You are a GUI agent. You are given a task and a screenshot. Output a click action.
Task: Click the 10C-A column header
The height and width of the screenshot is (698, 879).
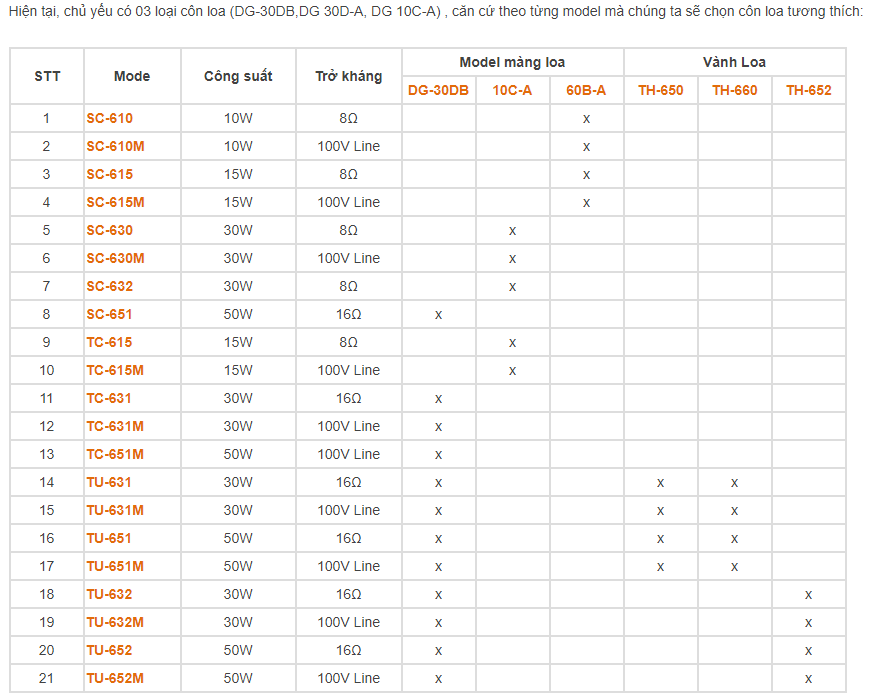[512, 90]
